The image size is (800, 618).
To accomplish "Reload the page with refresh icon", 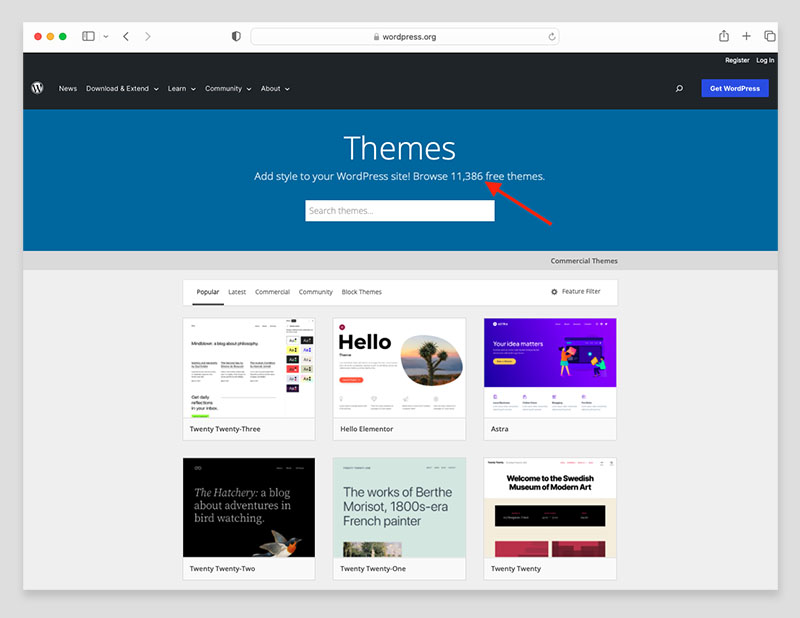I will [552, 37].
